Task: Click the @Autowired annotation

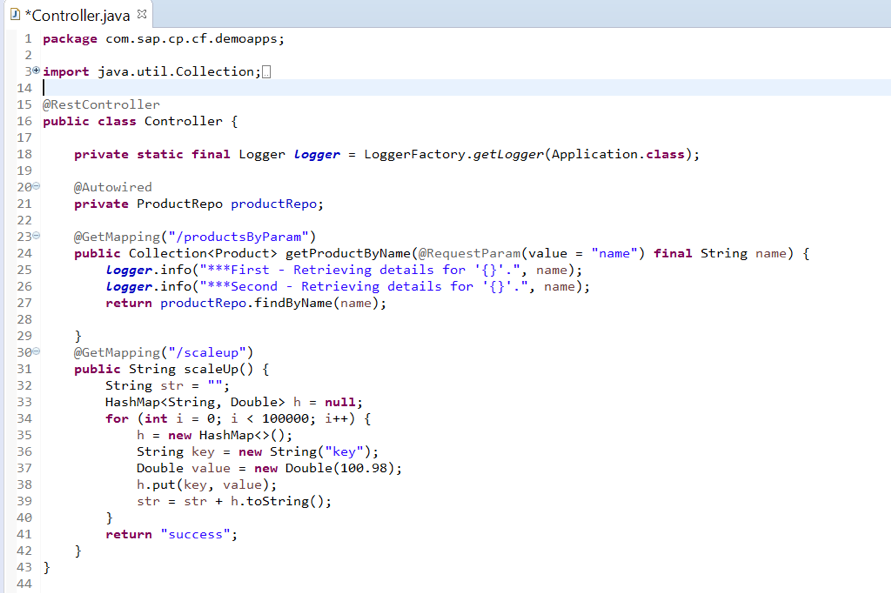Action: click(113, 187)
